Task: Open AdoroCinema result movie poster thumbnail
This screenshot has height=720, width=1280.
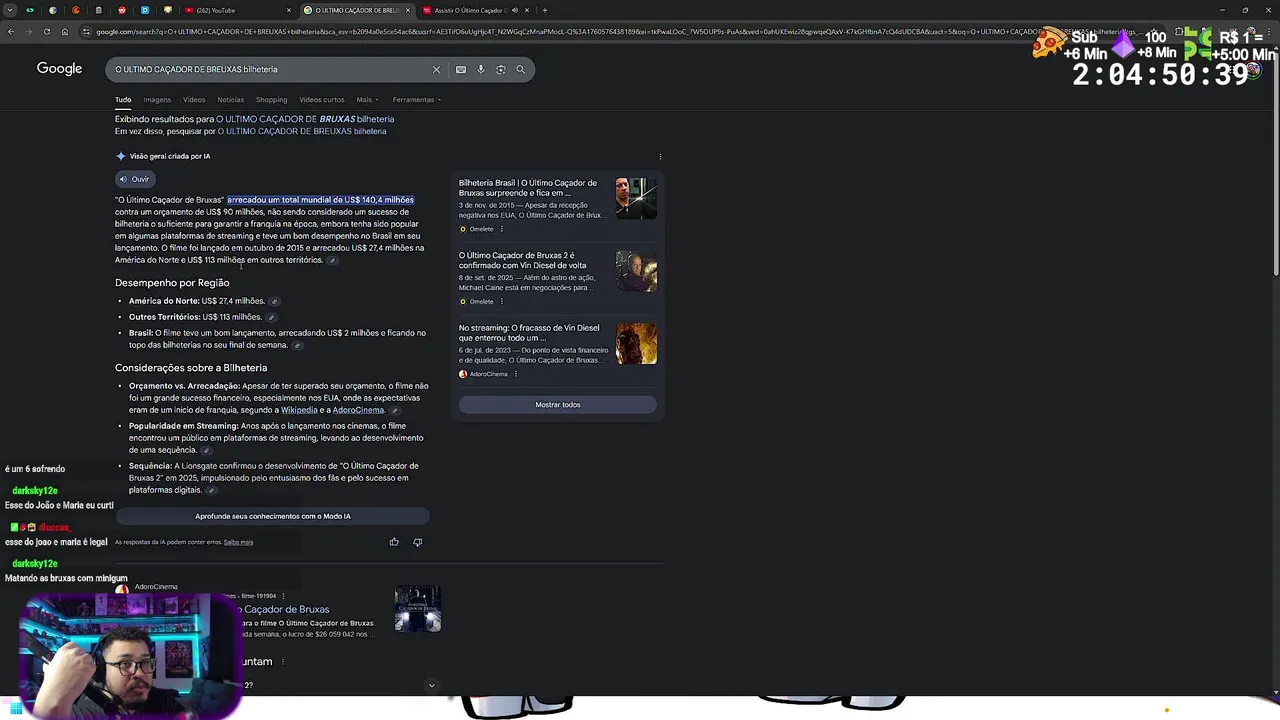Action: (418, 609)
